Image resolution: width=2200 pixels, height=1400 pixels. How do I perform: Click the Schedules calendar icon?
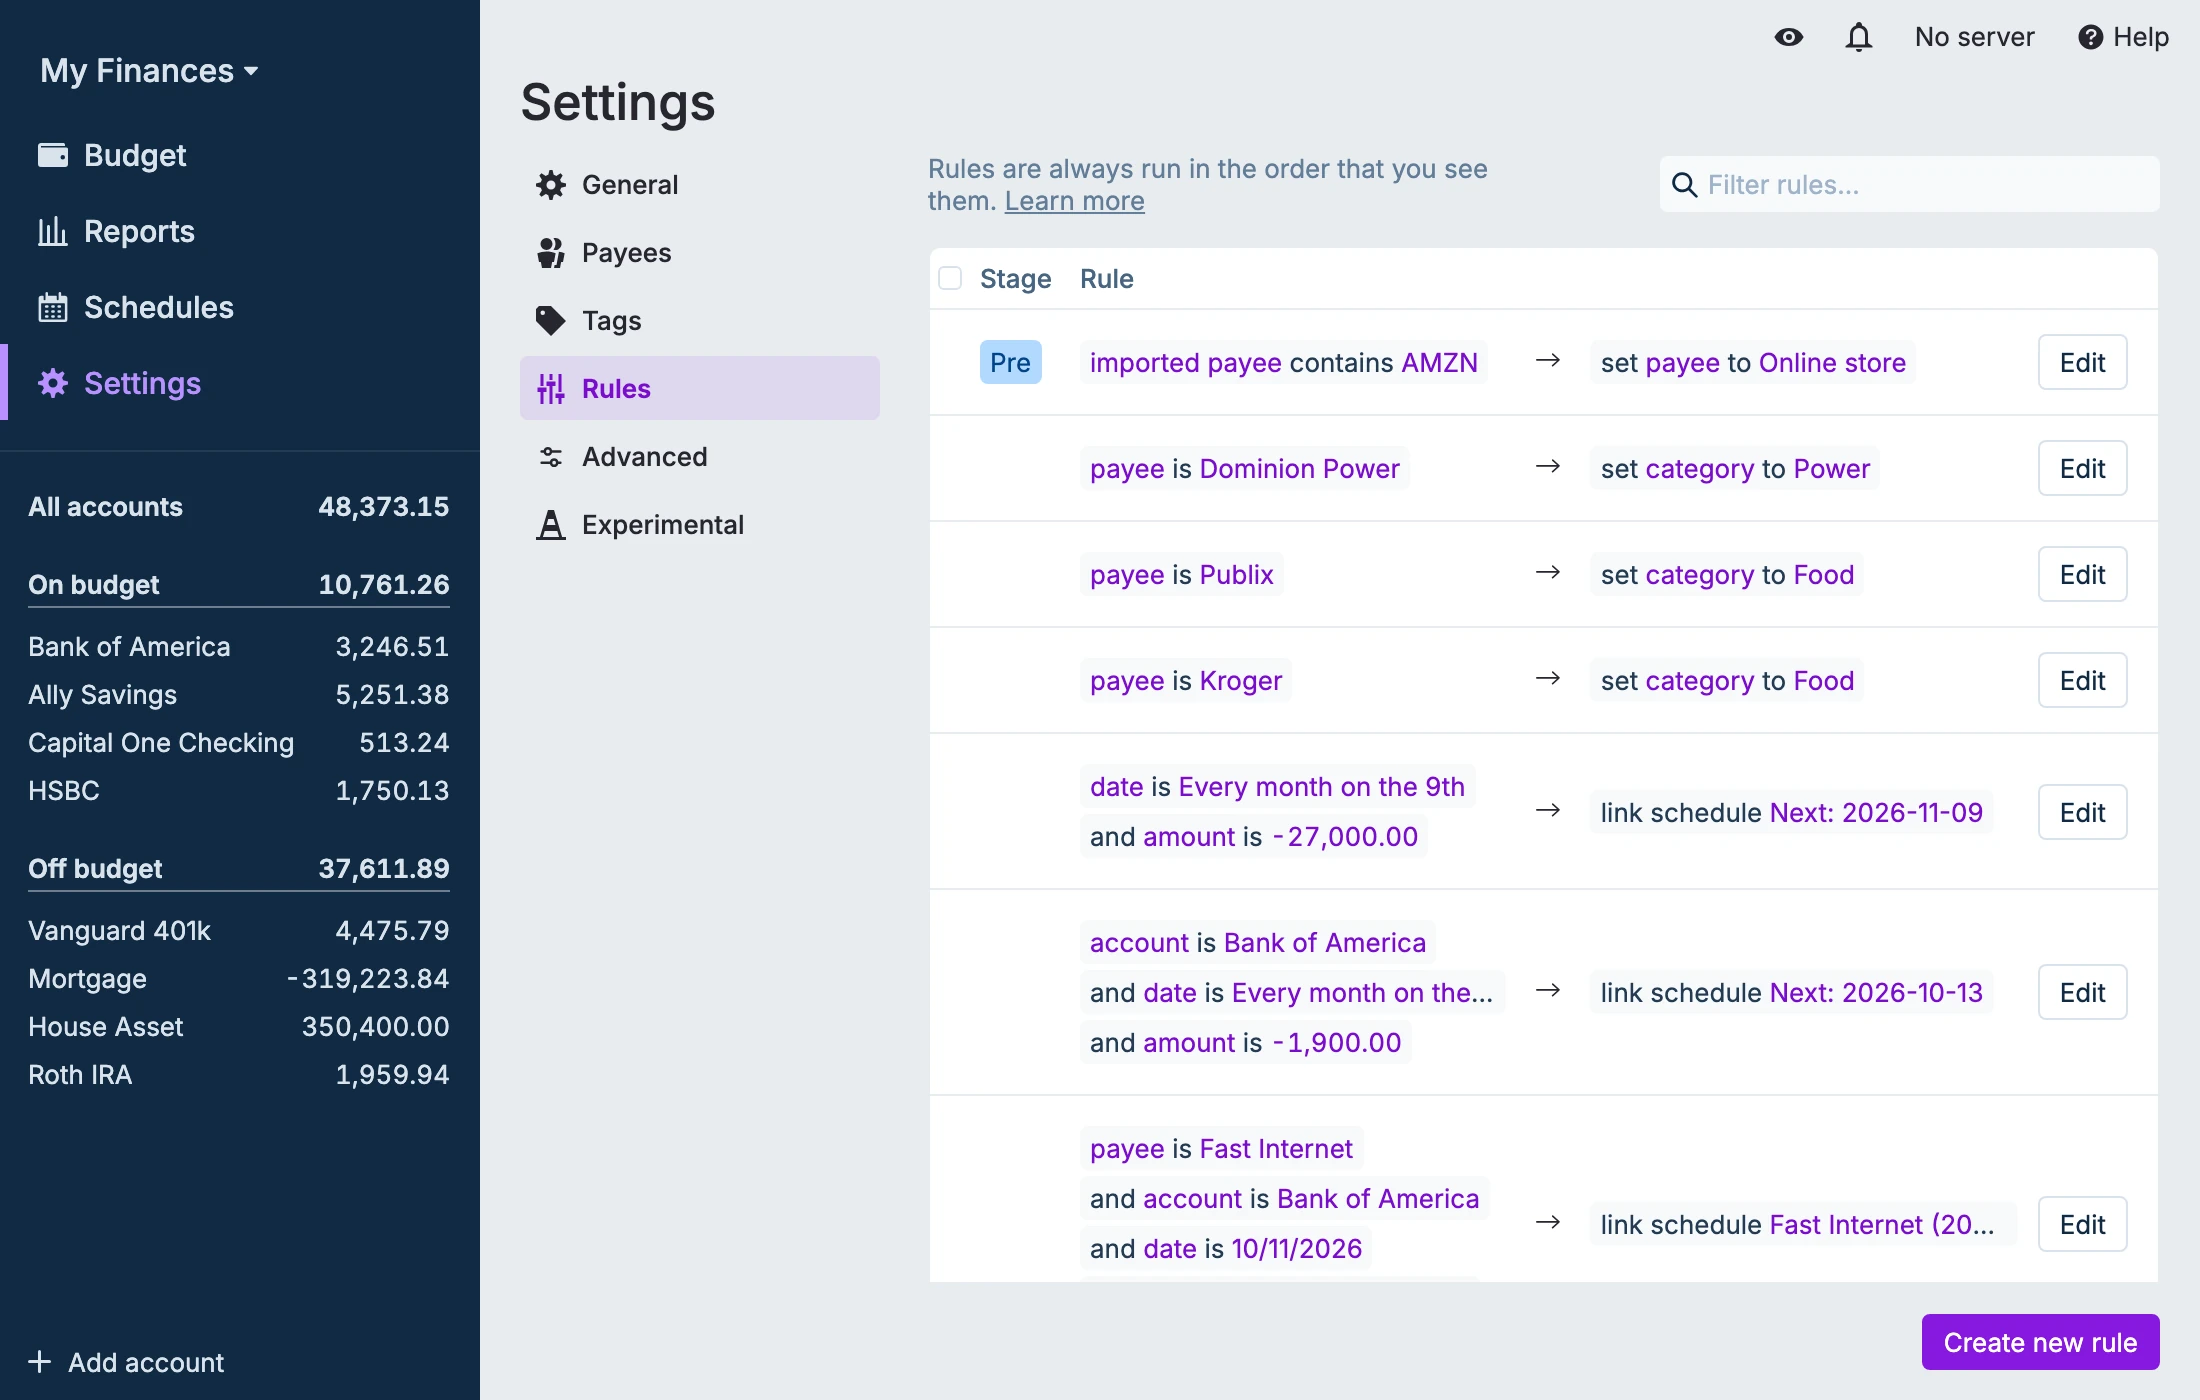pyautogui.click(x=53, y=307)
